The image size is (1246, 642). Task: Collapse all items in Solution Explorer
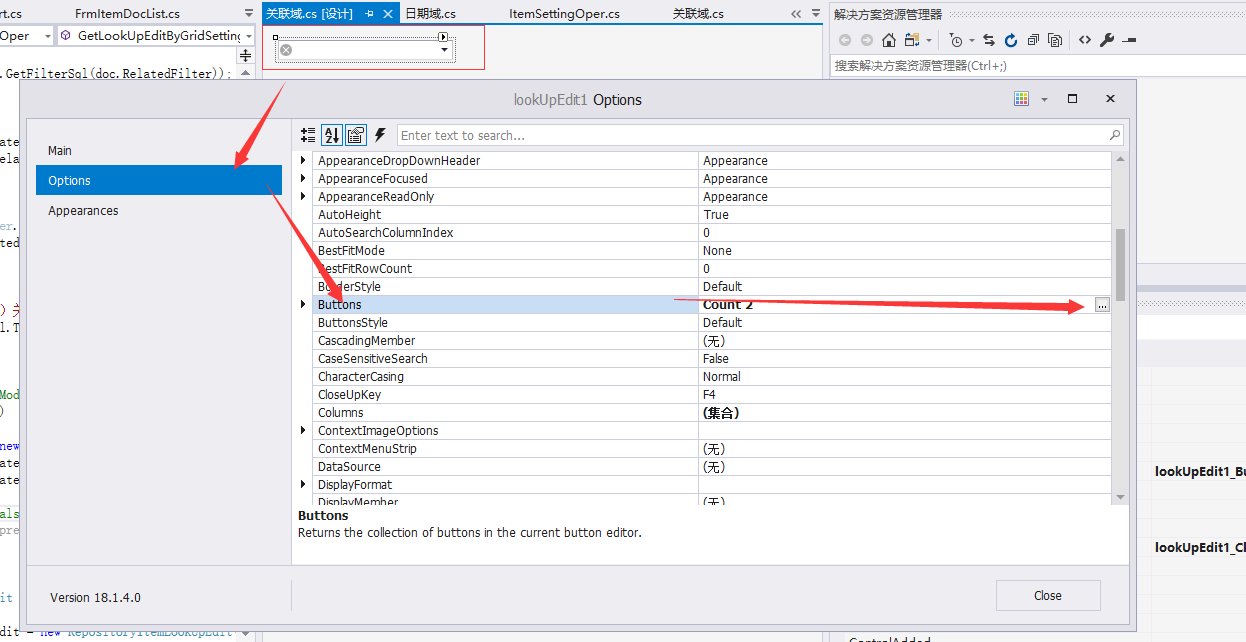click(1036, 40)
